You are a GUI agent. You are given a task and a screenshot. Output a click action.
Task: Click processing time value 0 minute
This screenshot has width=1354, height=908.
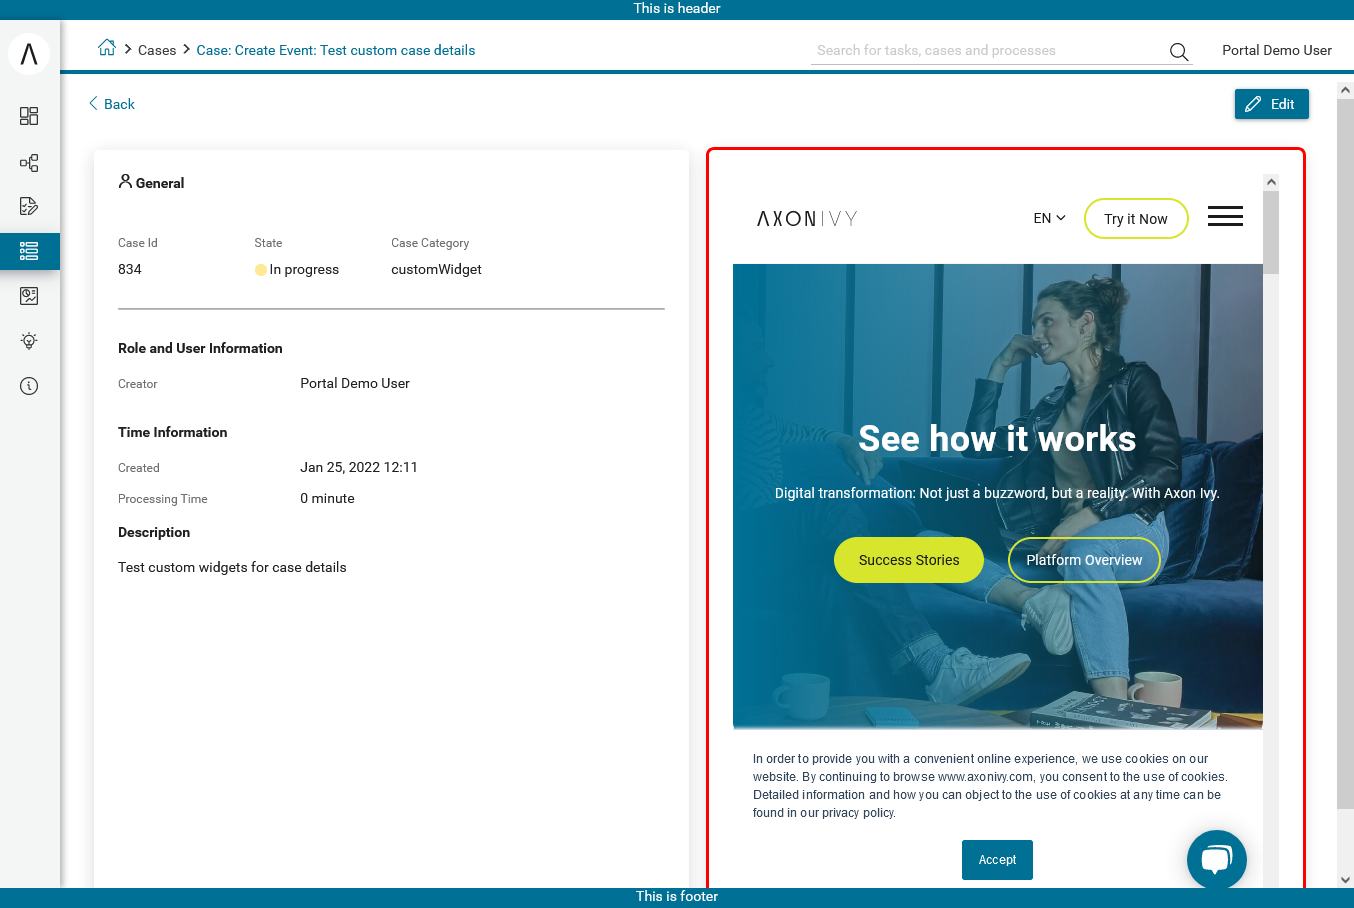point(327,498)
